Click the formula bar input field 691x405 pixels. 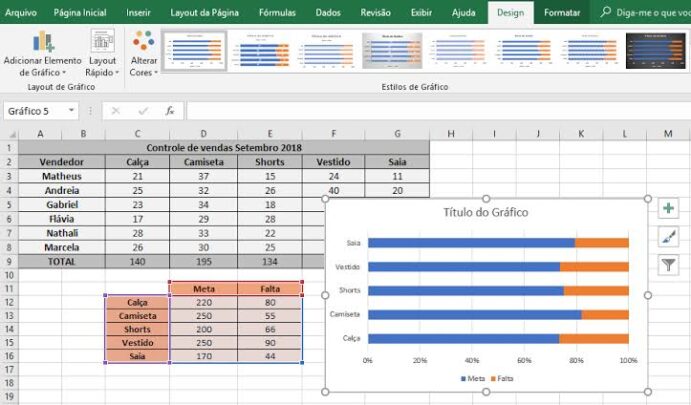point(438,111)
